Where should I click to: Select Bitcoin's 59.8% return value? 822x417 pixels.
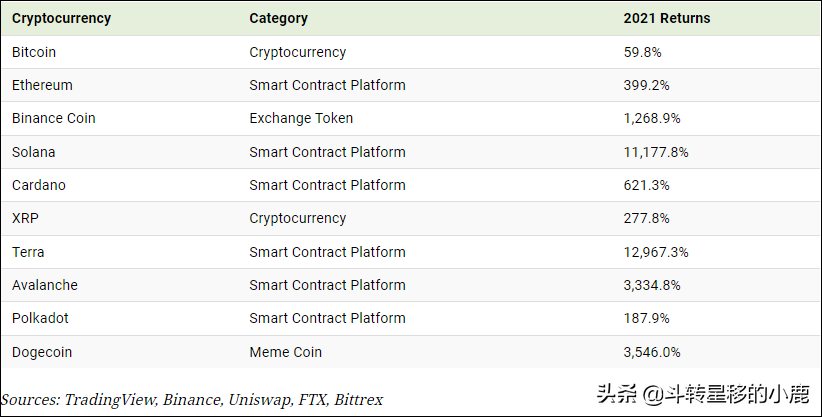pos(643,52)
